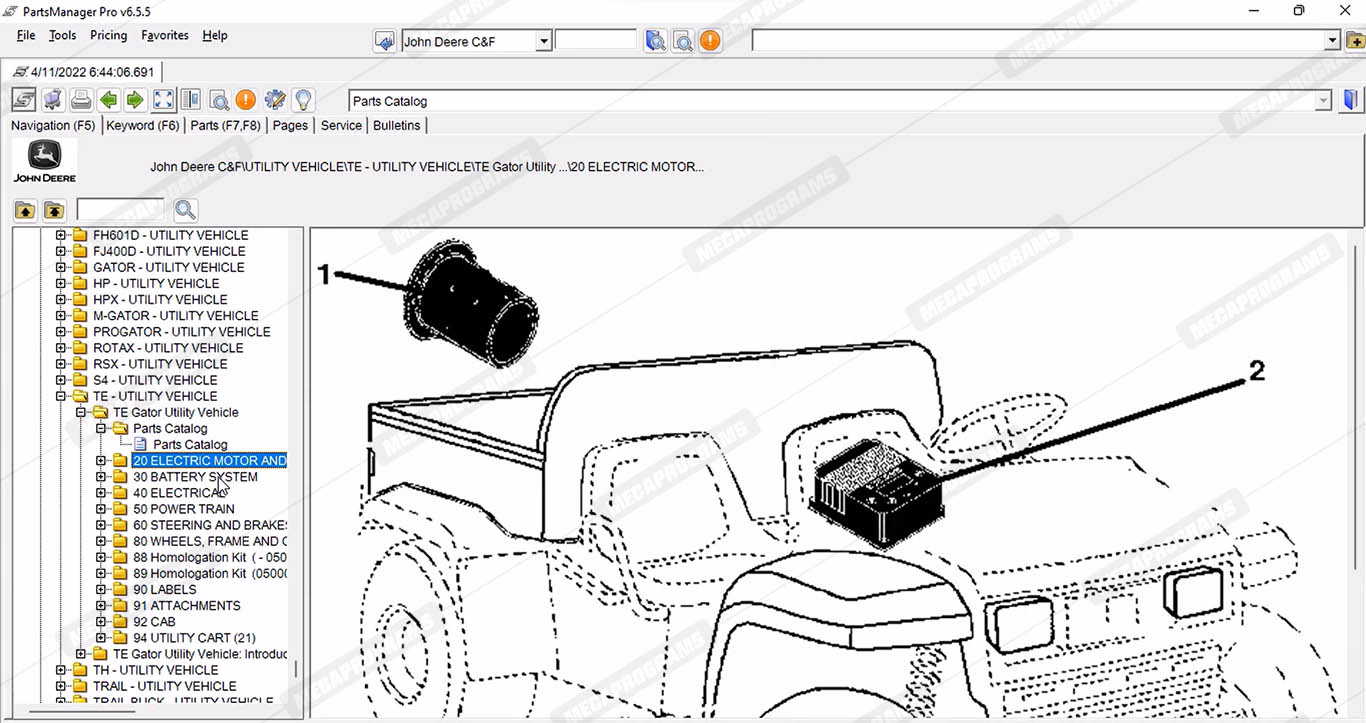Select the Navigation (F5) tab
Viewport: 1366px width, 723px height.
coord(53,125)
